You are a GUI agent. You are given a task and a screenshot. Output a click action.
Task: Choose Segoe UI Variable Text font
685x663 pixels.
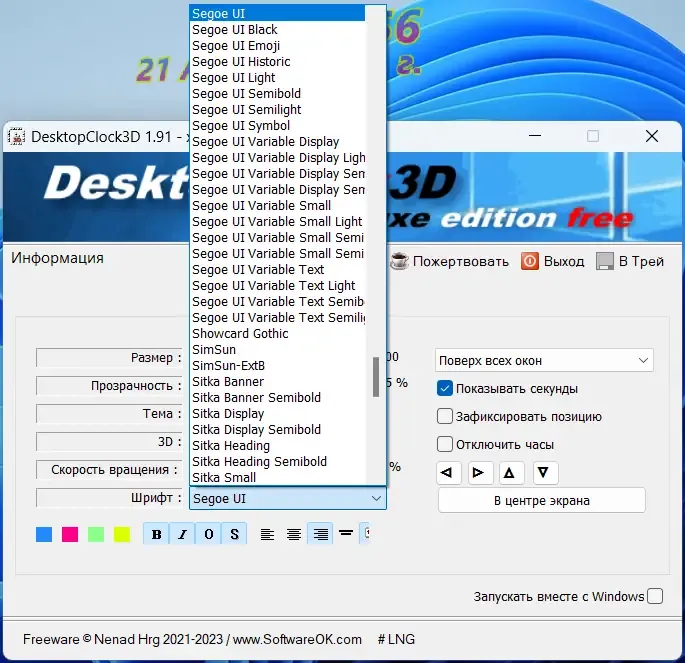(x=277, y=269)
